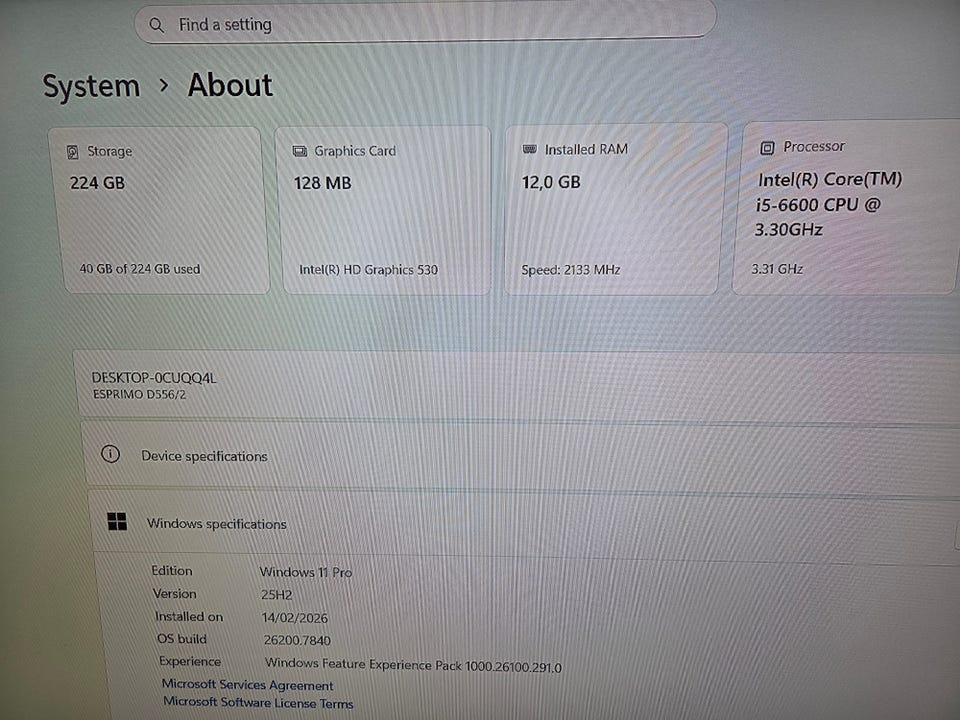Click the breadcrumb chevron between System and About
The height and width of the screenshot is (720, 960).
tap(163, 86)
